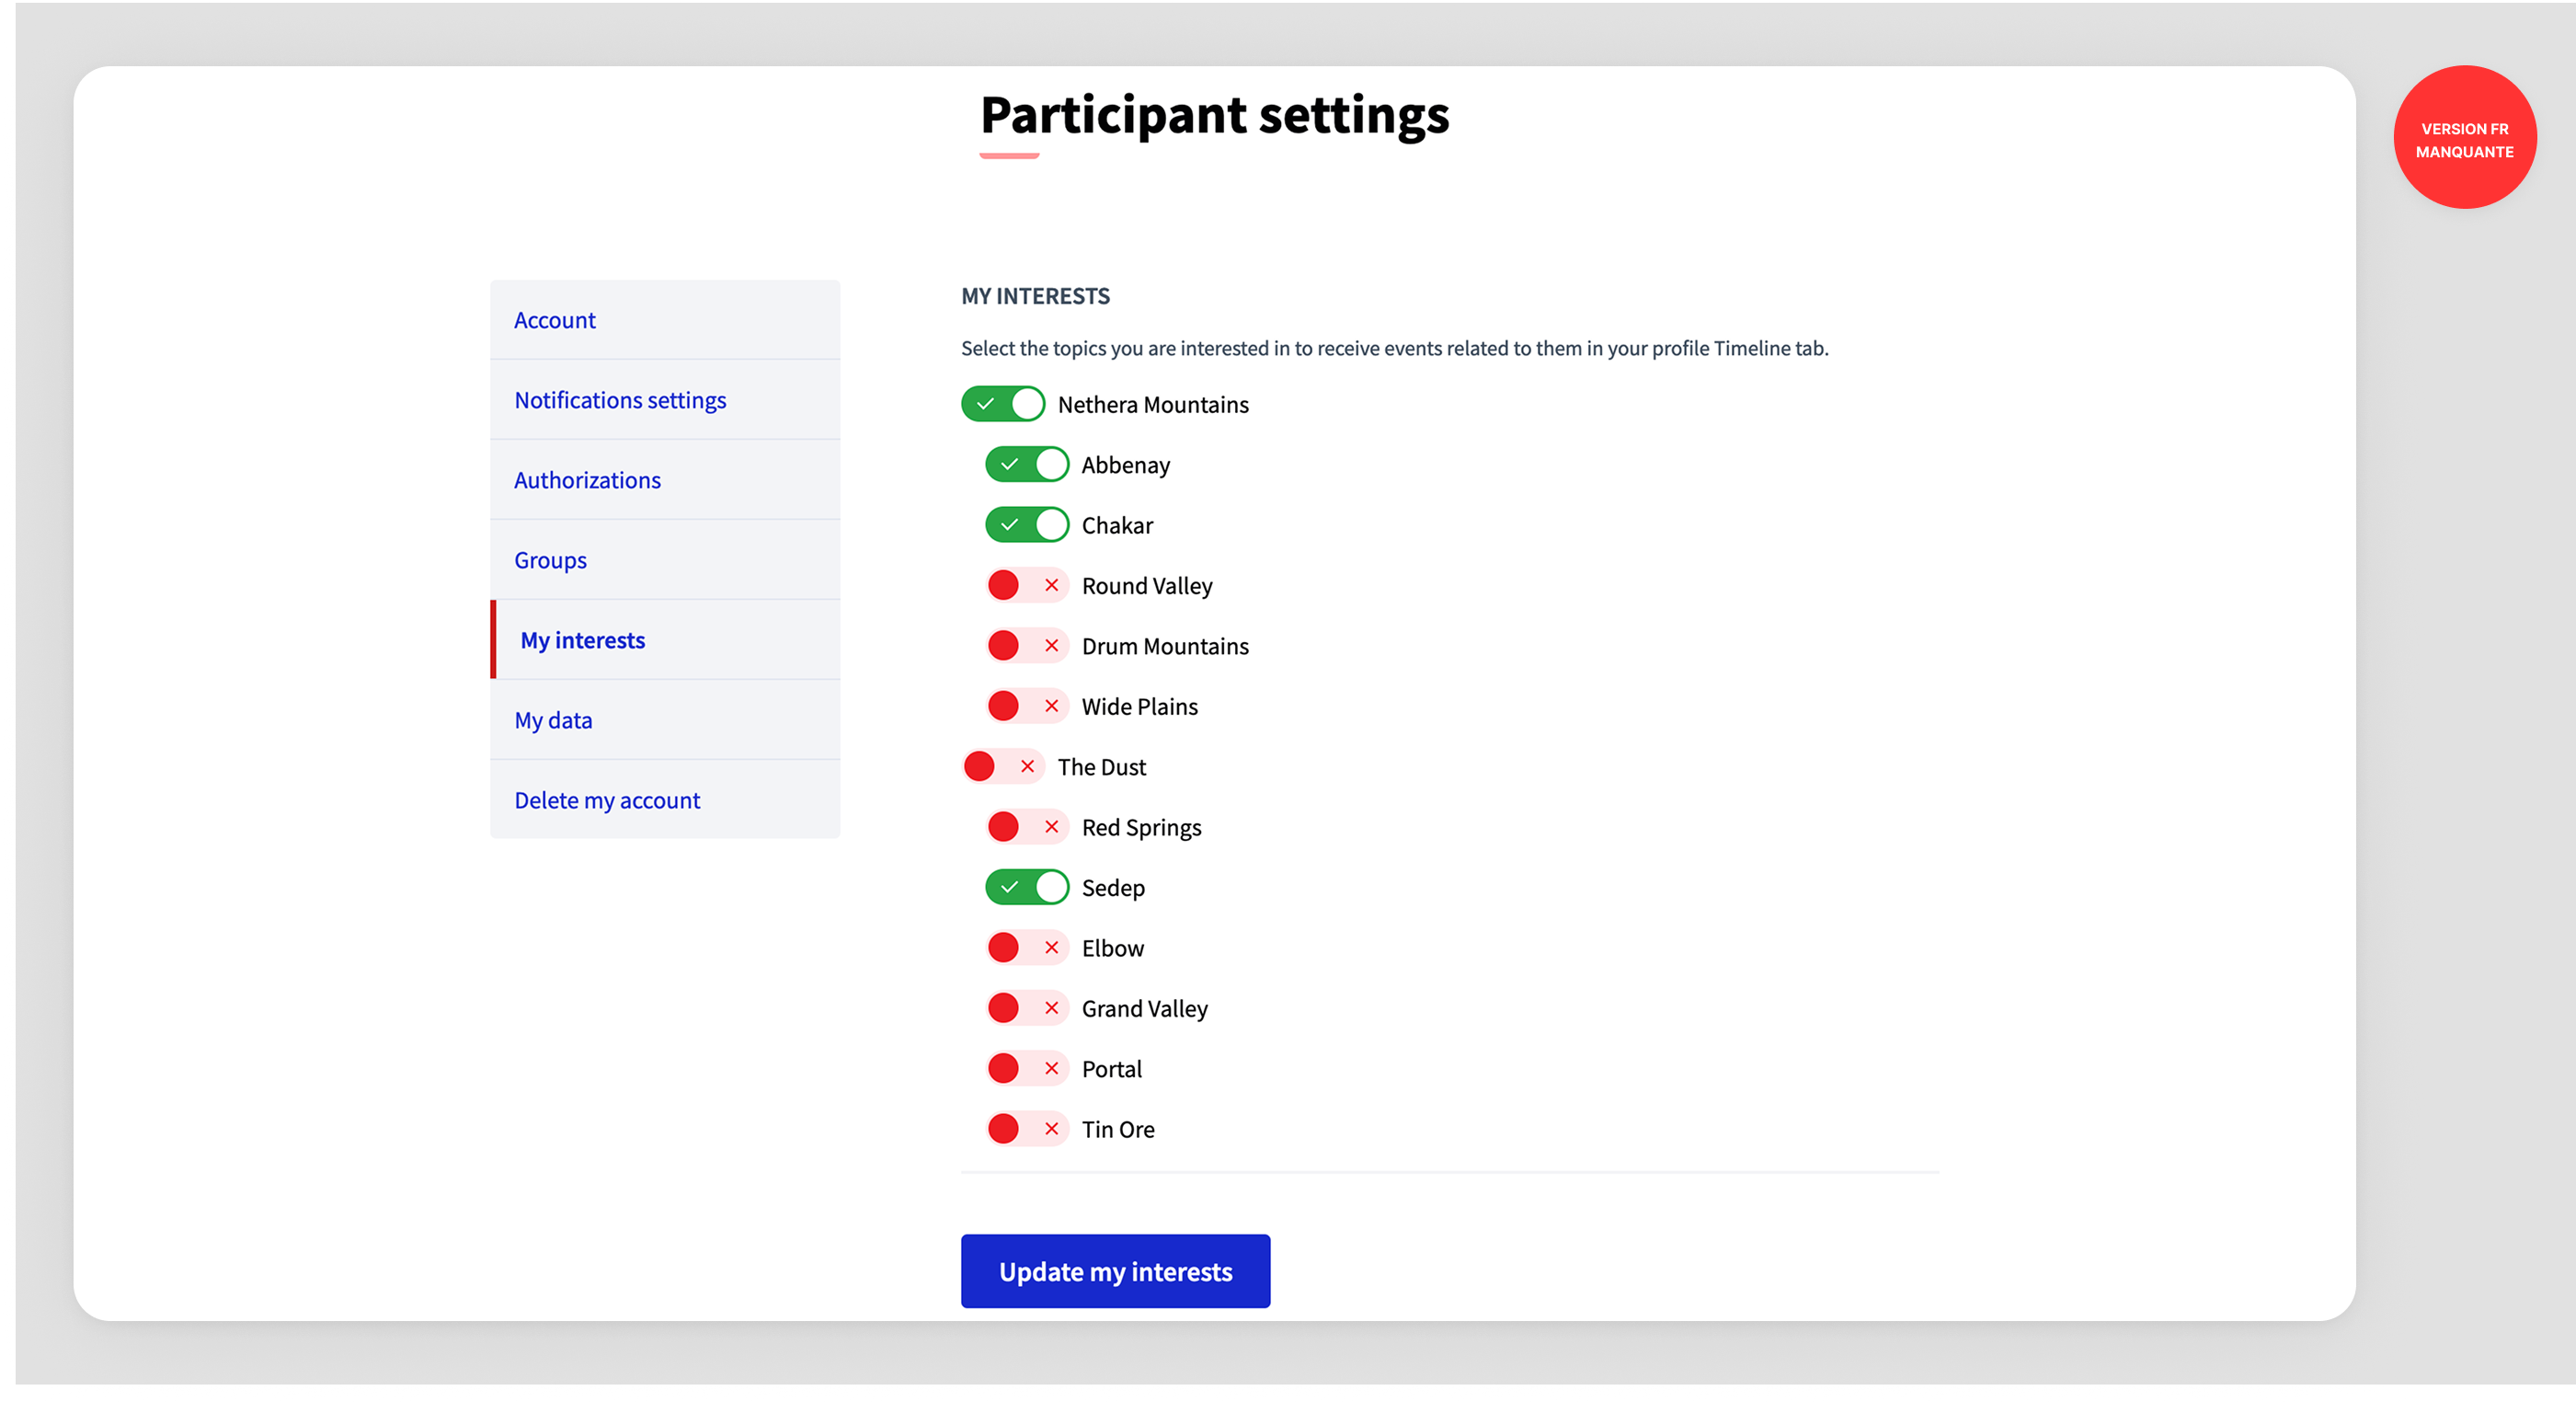
Task: Select the My interests tab
Action: click(x=665, y=640)
